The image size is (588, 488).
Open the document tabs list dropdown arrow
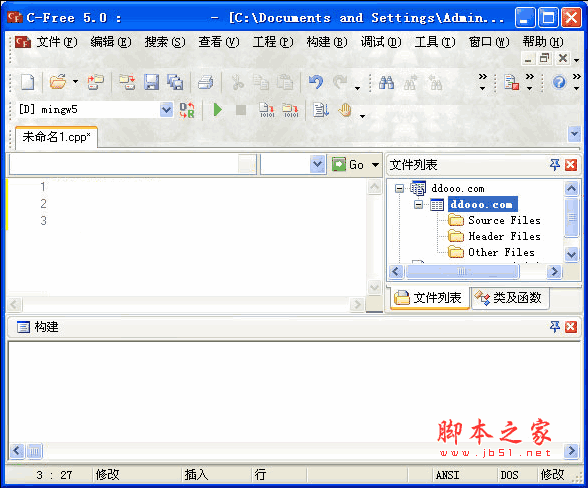(x=574, y=134)
